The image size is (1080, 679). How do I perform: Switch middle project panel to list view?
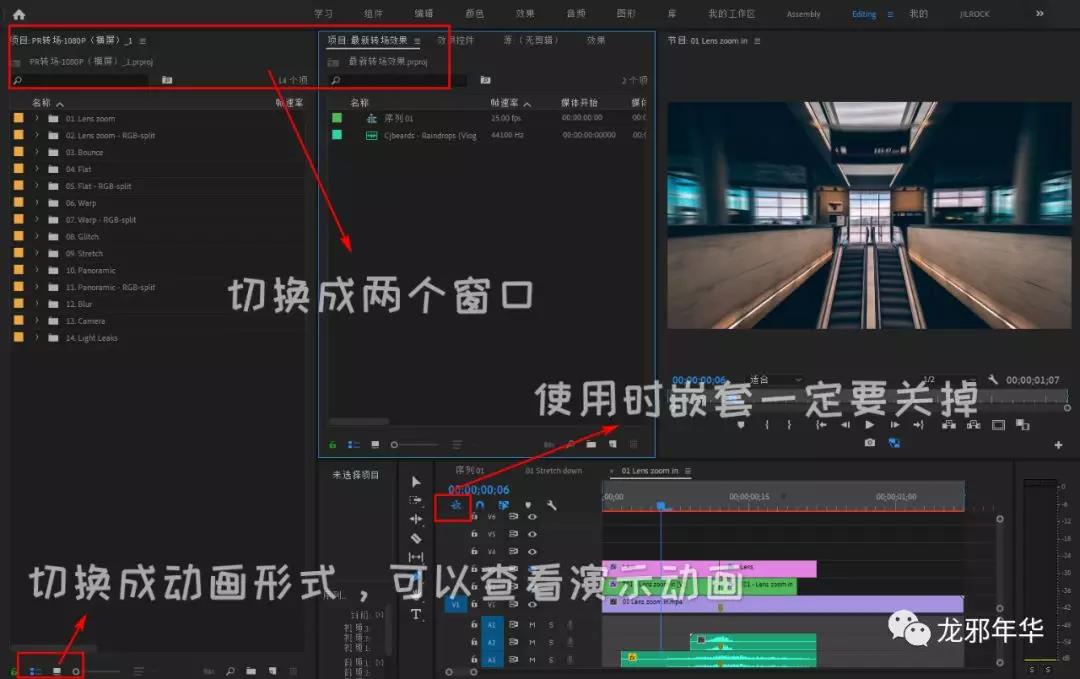pos(354,445)
